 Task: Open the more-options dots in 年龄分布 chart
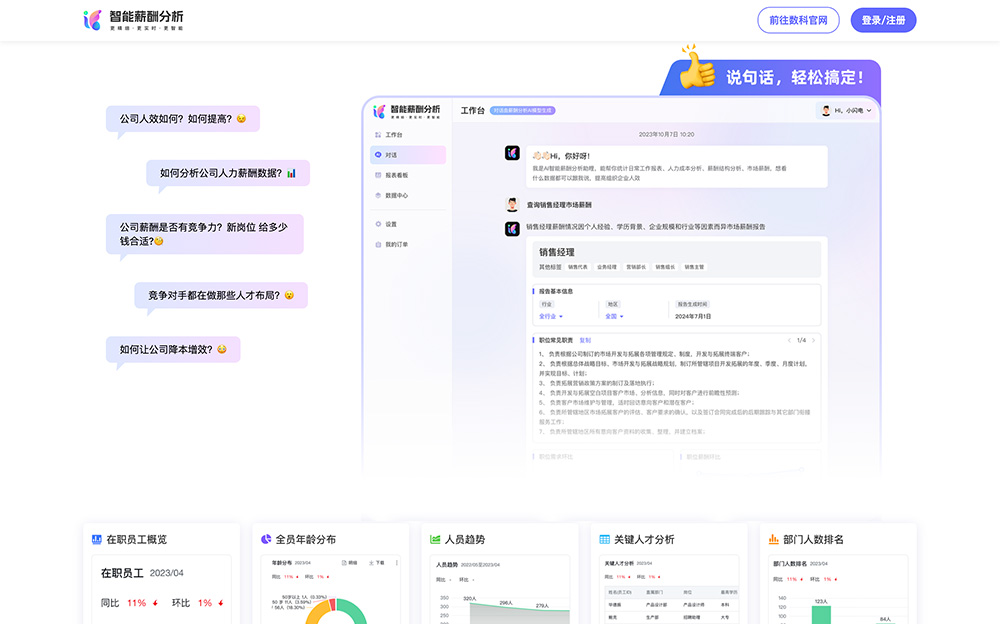[397, 563]
